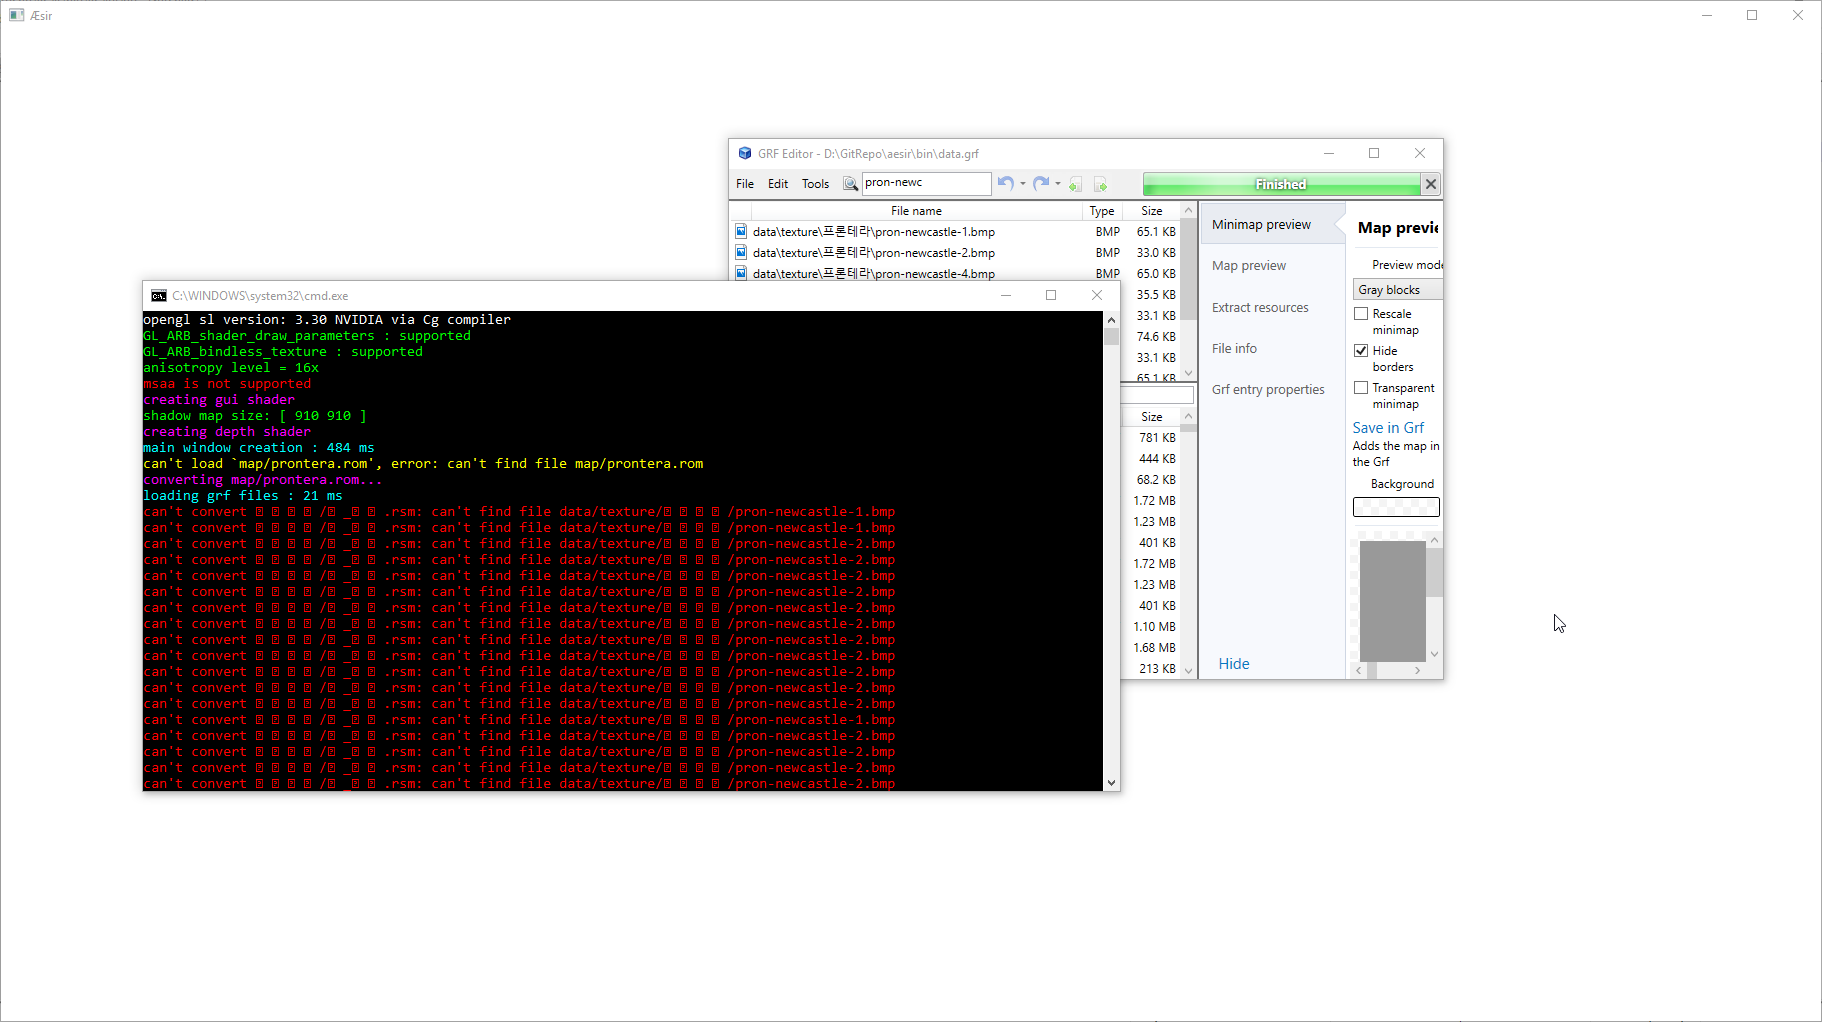Click the search magnifier icon in GRF Editor
This screenshot has width=1822, height=1022.
pos(850,184)
